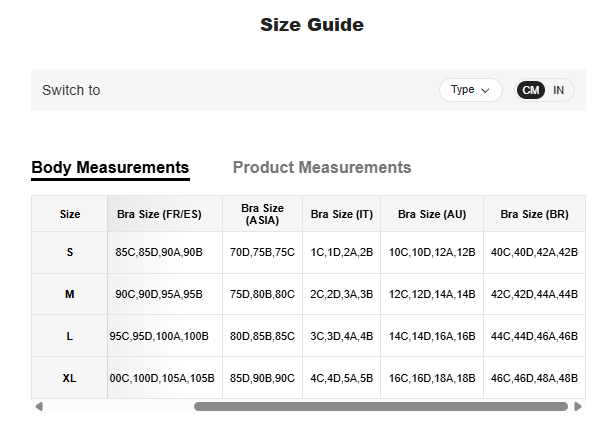Select the XL size row label
The image size is (607, 421).
point(70,378)
